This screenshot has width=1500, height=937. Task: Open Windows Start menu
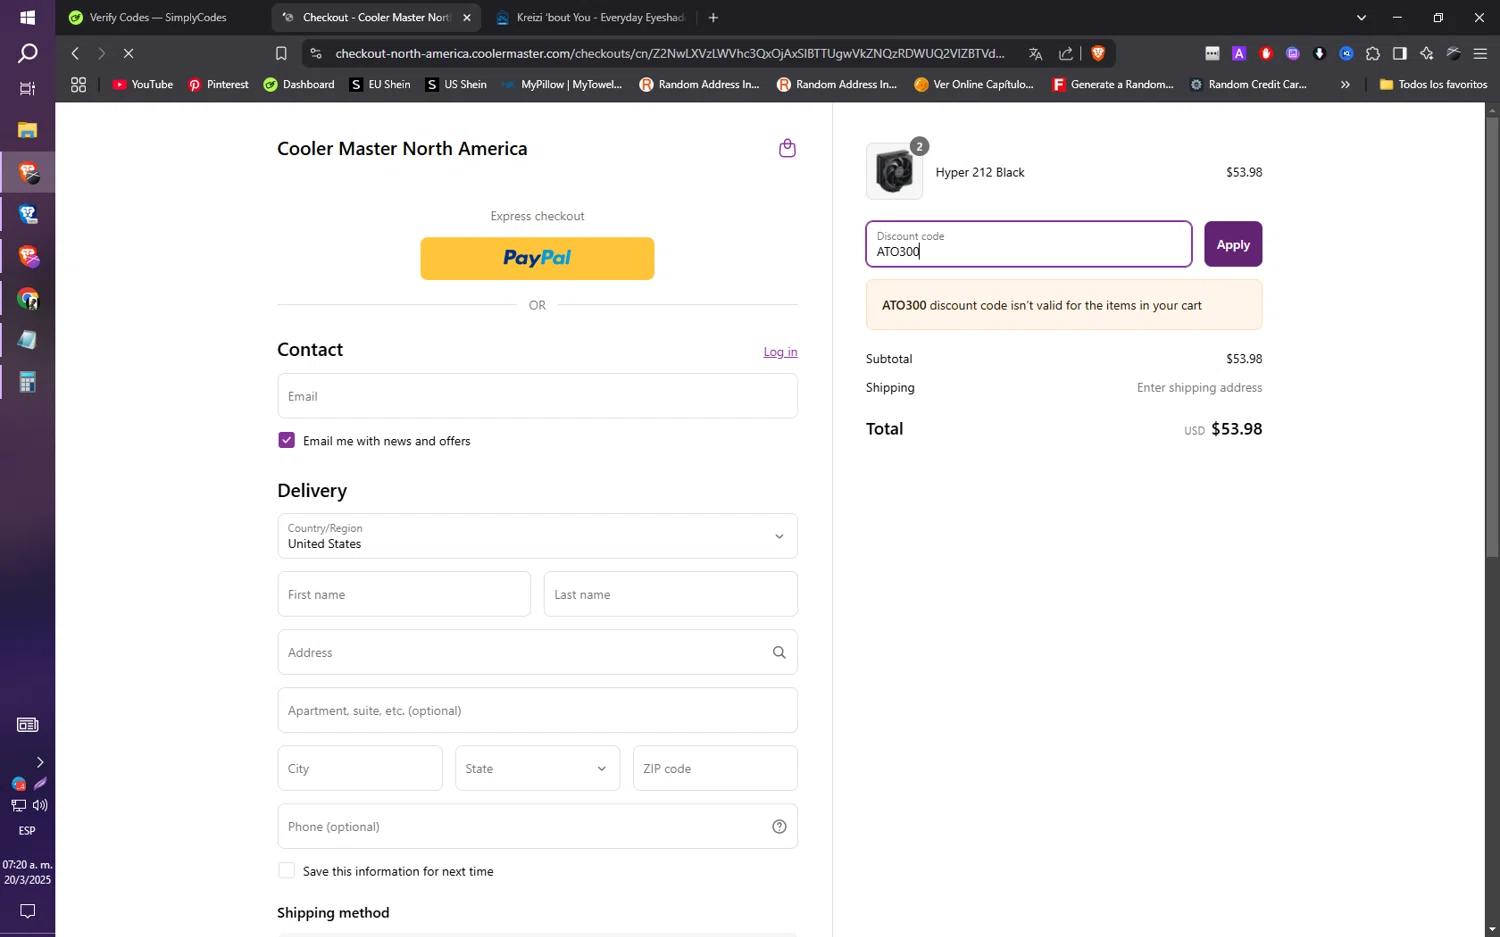(27, 17)
